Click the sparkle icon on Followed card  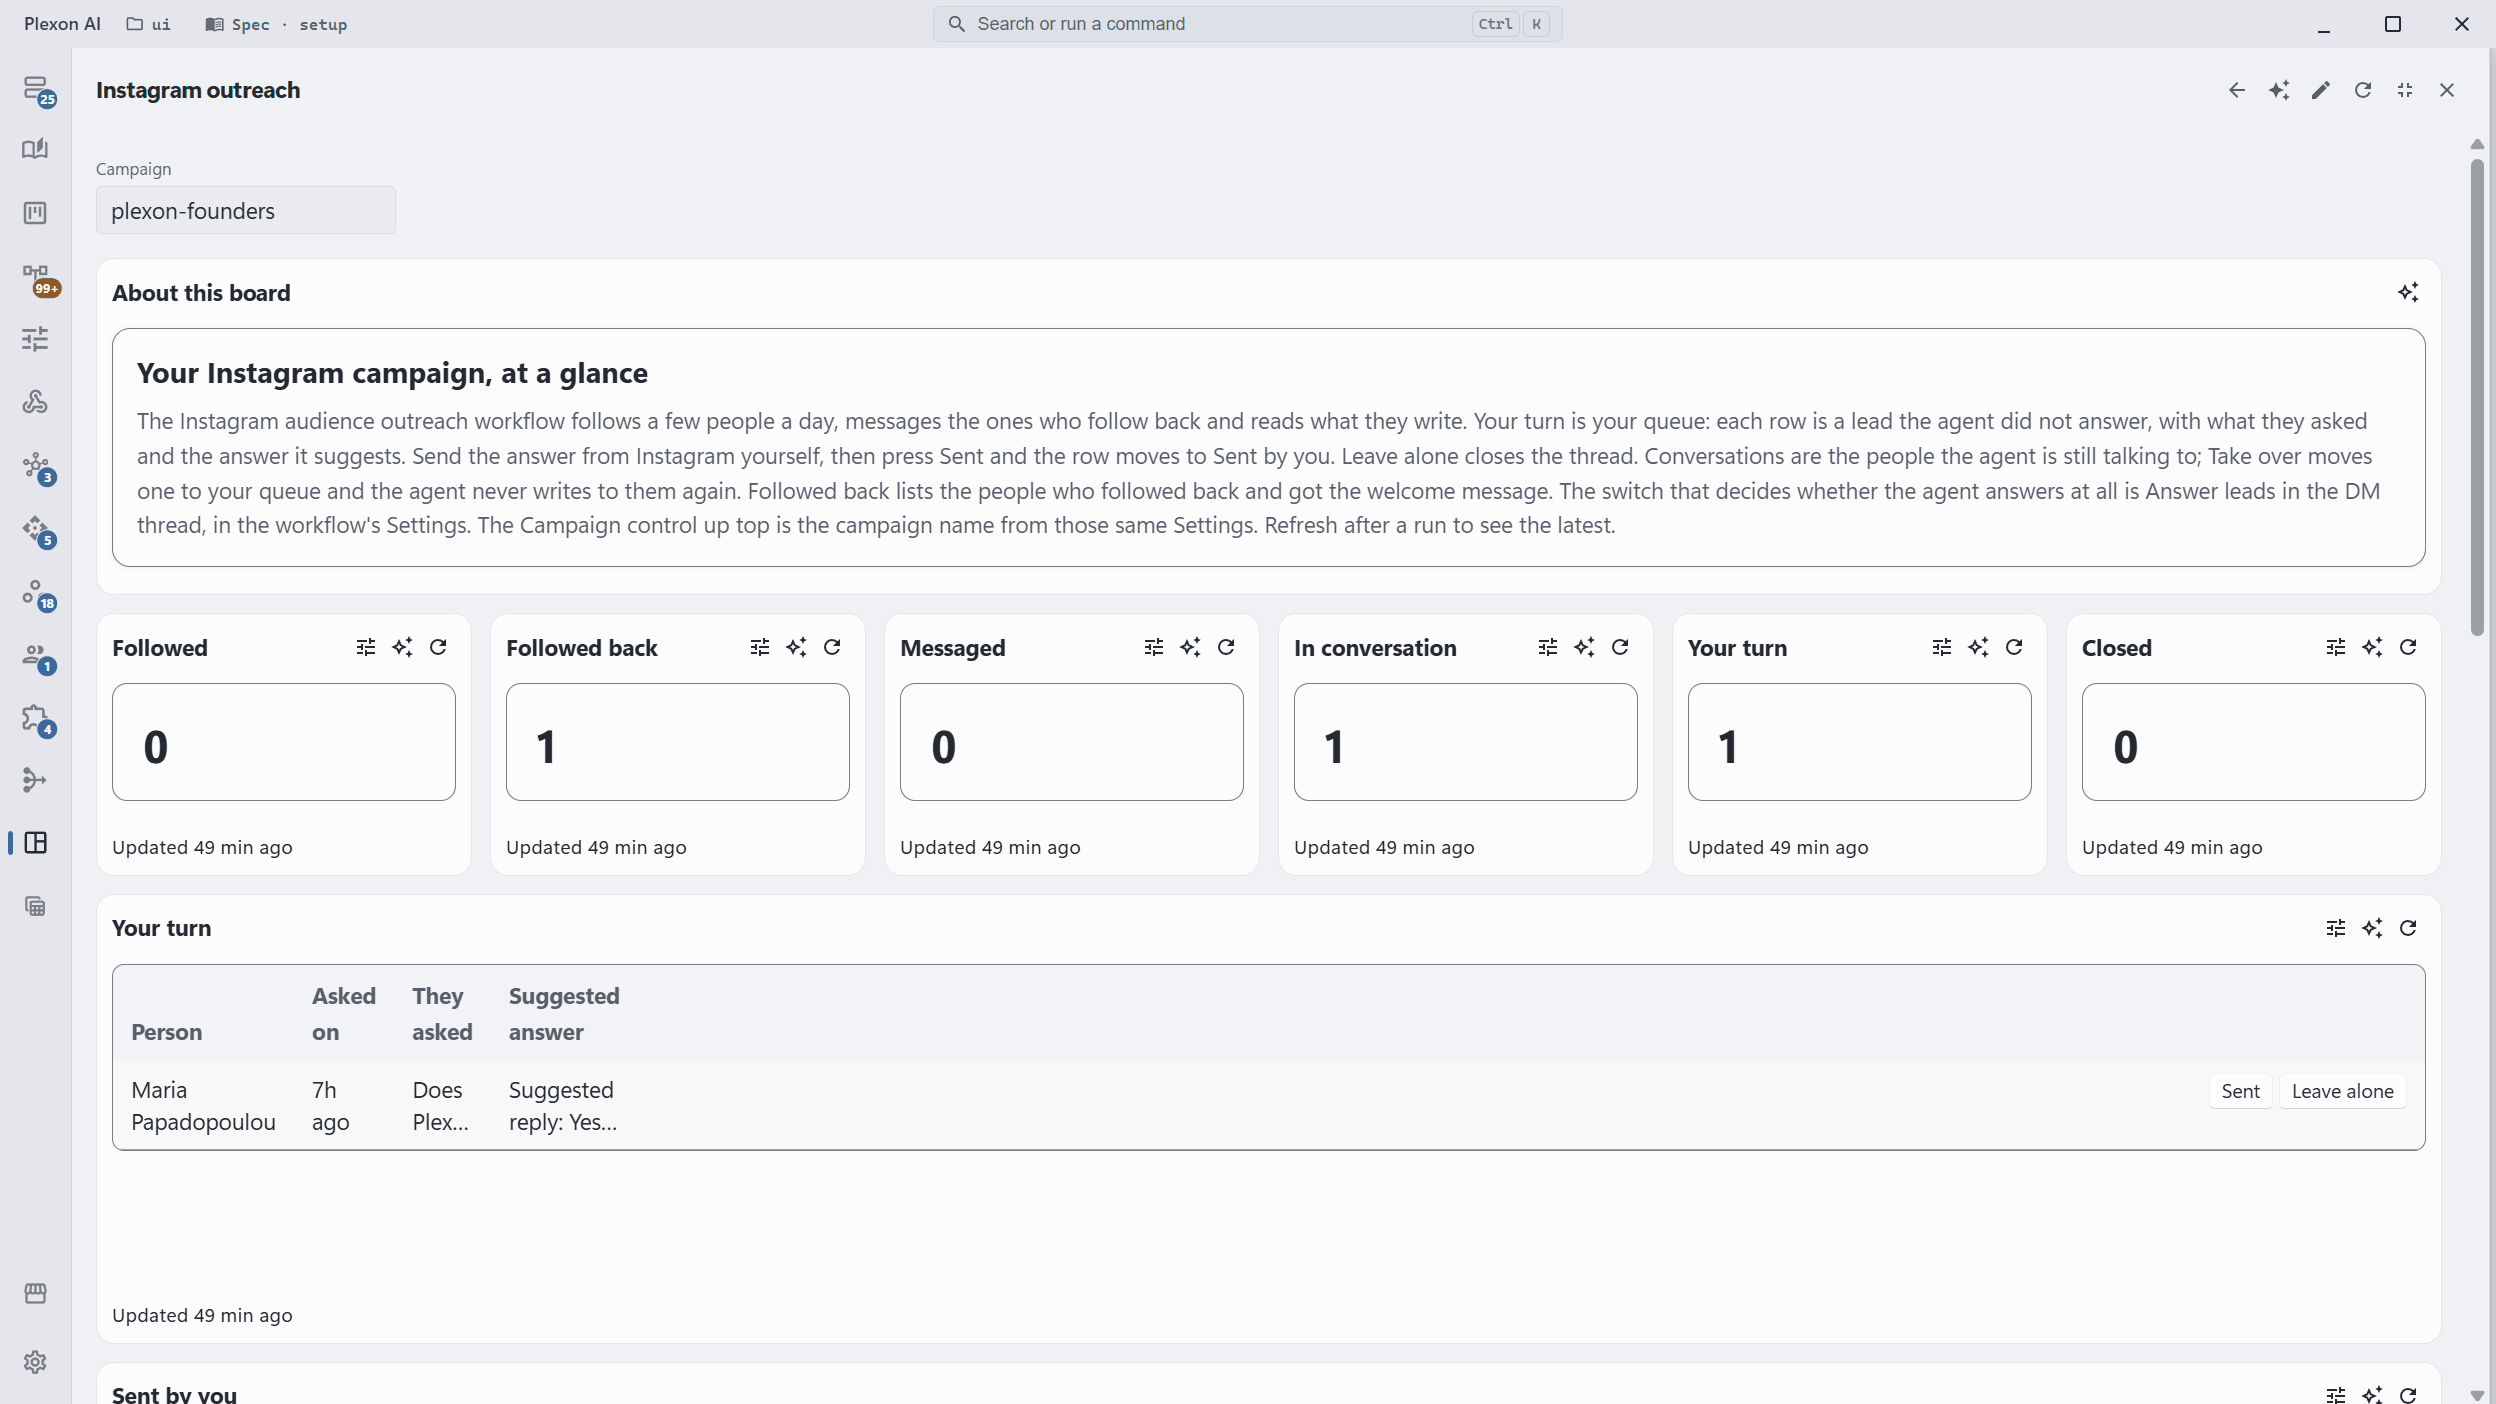coord(402,648)
